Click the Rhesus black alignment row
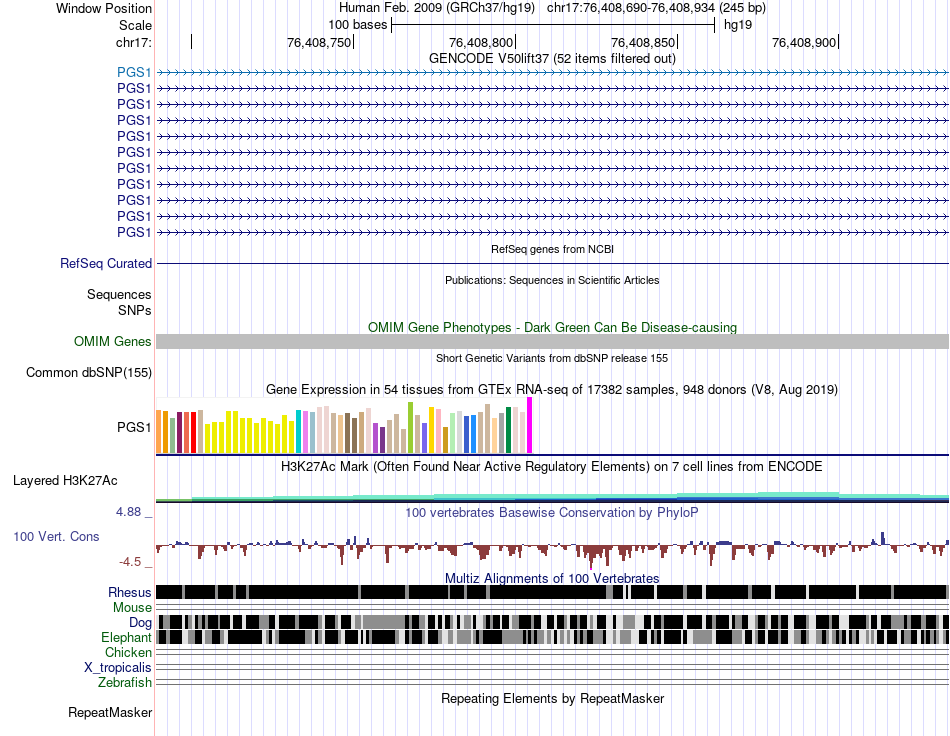Image resolution: width=950 pixels, height=736 pixels. (x=552, y=592)
